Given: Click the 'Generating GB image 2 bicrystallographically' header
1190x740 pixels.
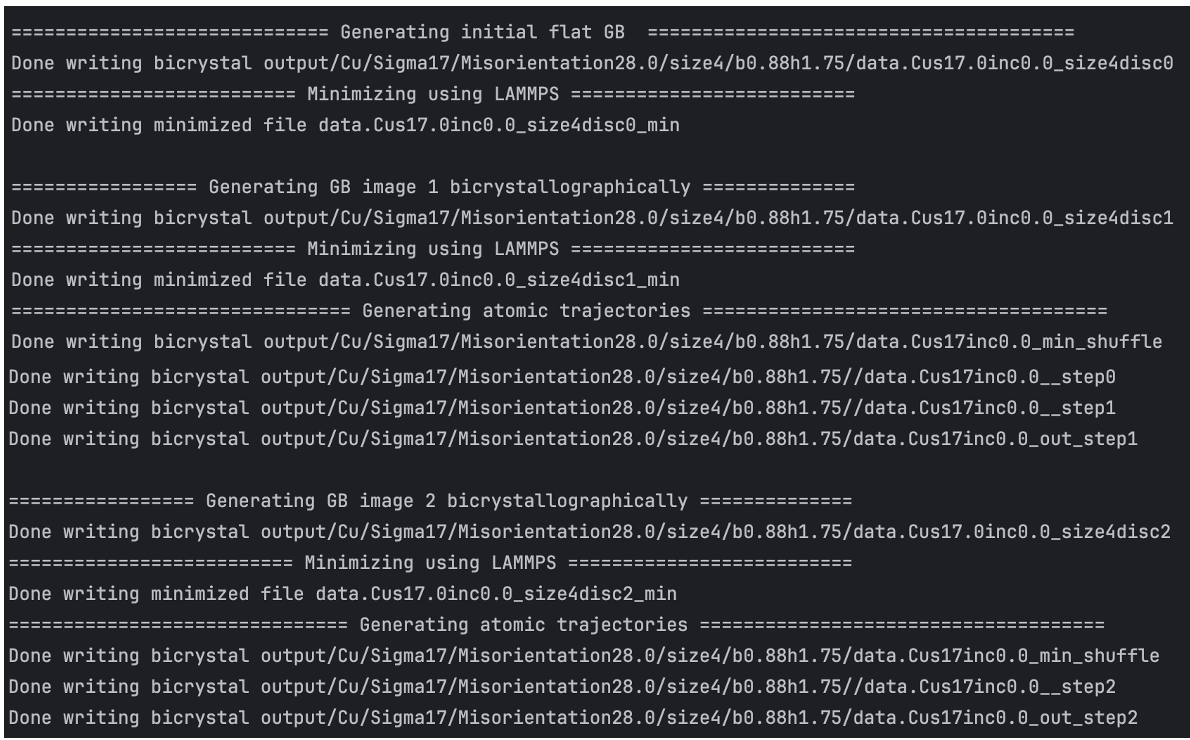Looking at the screenshot, I should tap(431, 500).
